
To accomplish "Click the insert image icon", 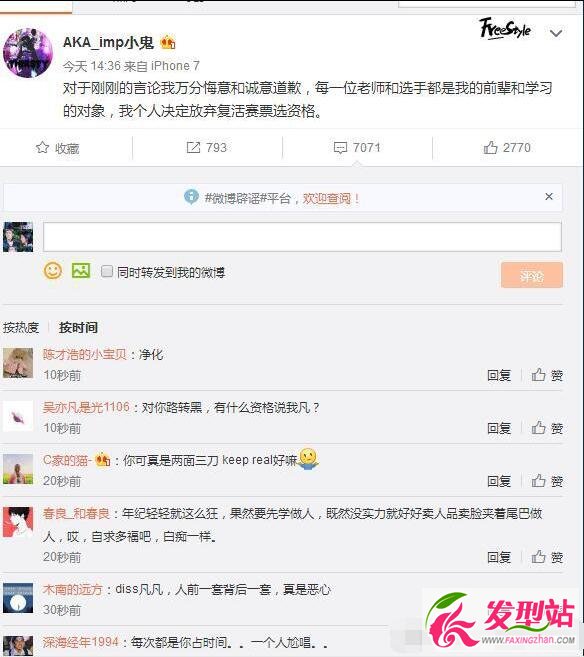I will point(81,271).
